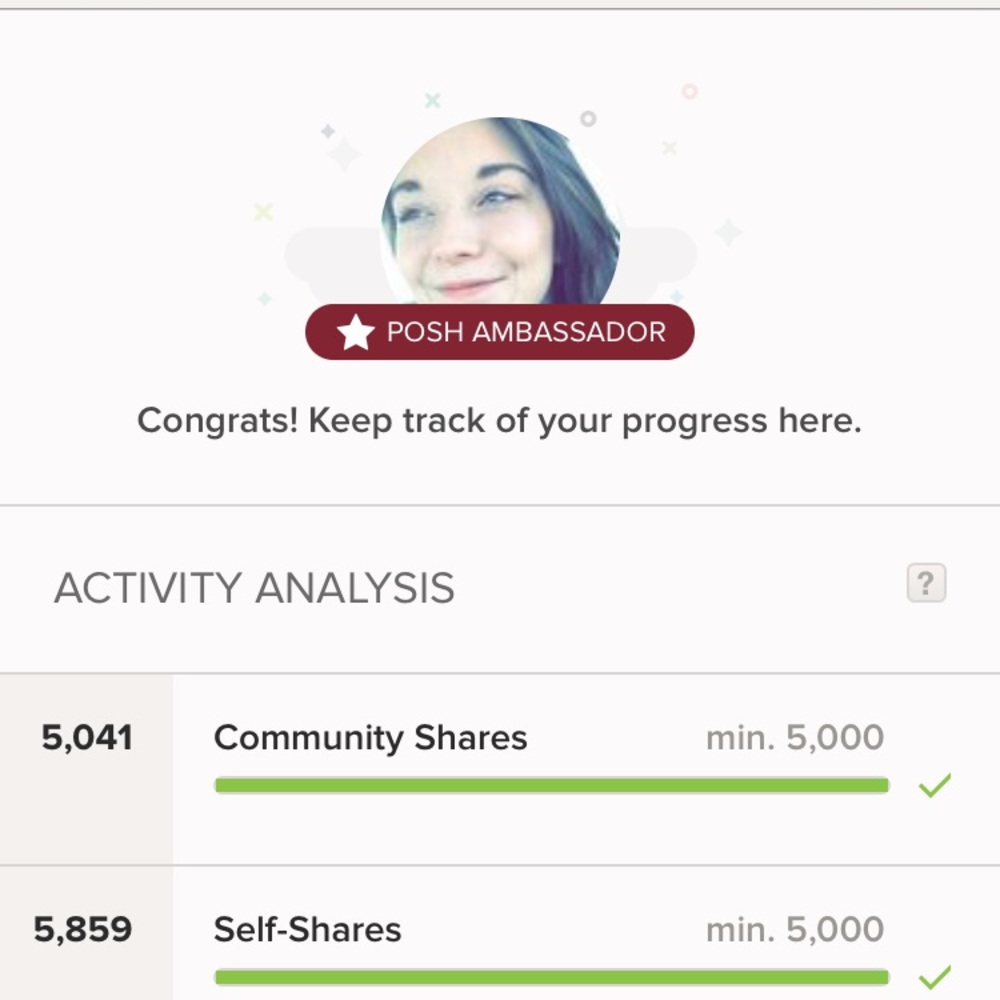The height and width of the screenshot is (1000, 1000).
Task: Tap the star icon on the Posh Ambassador badge
Action: (x=354, y=330)
